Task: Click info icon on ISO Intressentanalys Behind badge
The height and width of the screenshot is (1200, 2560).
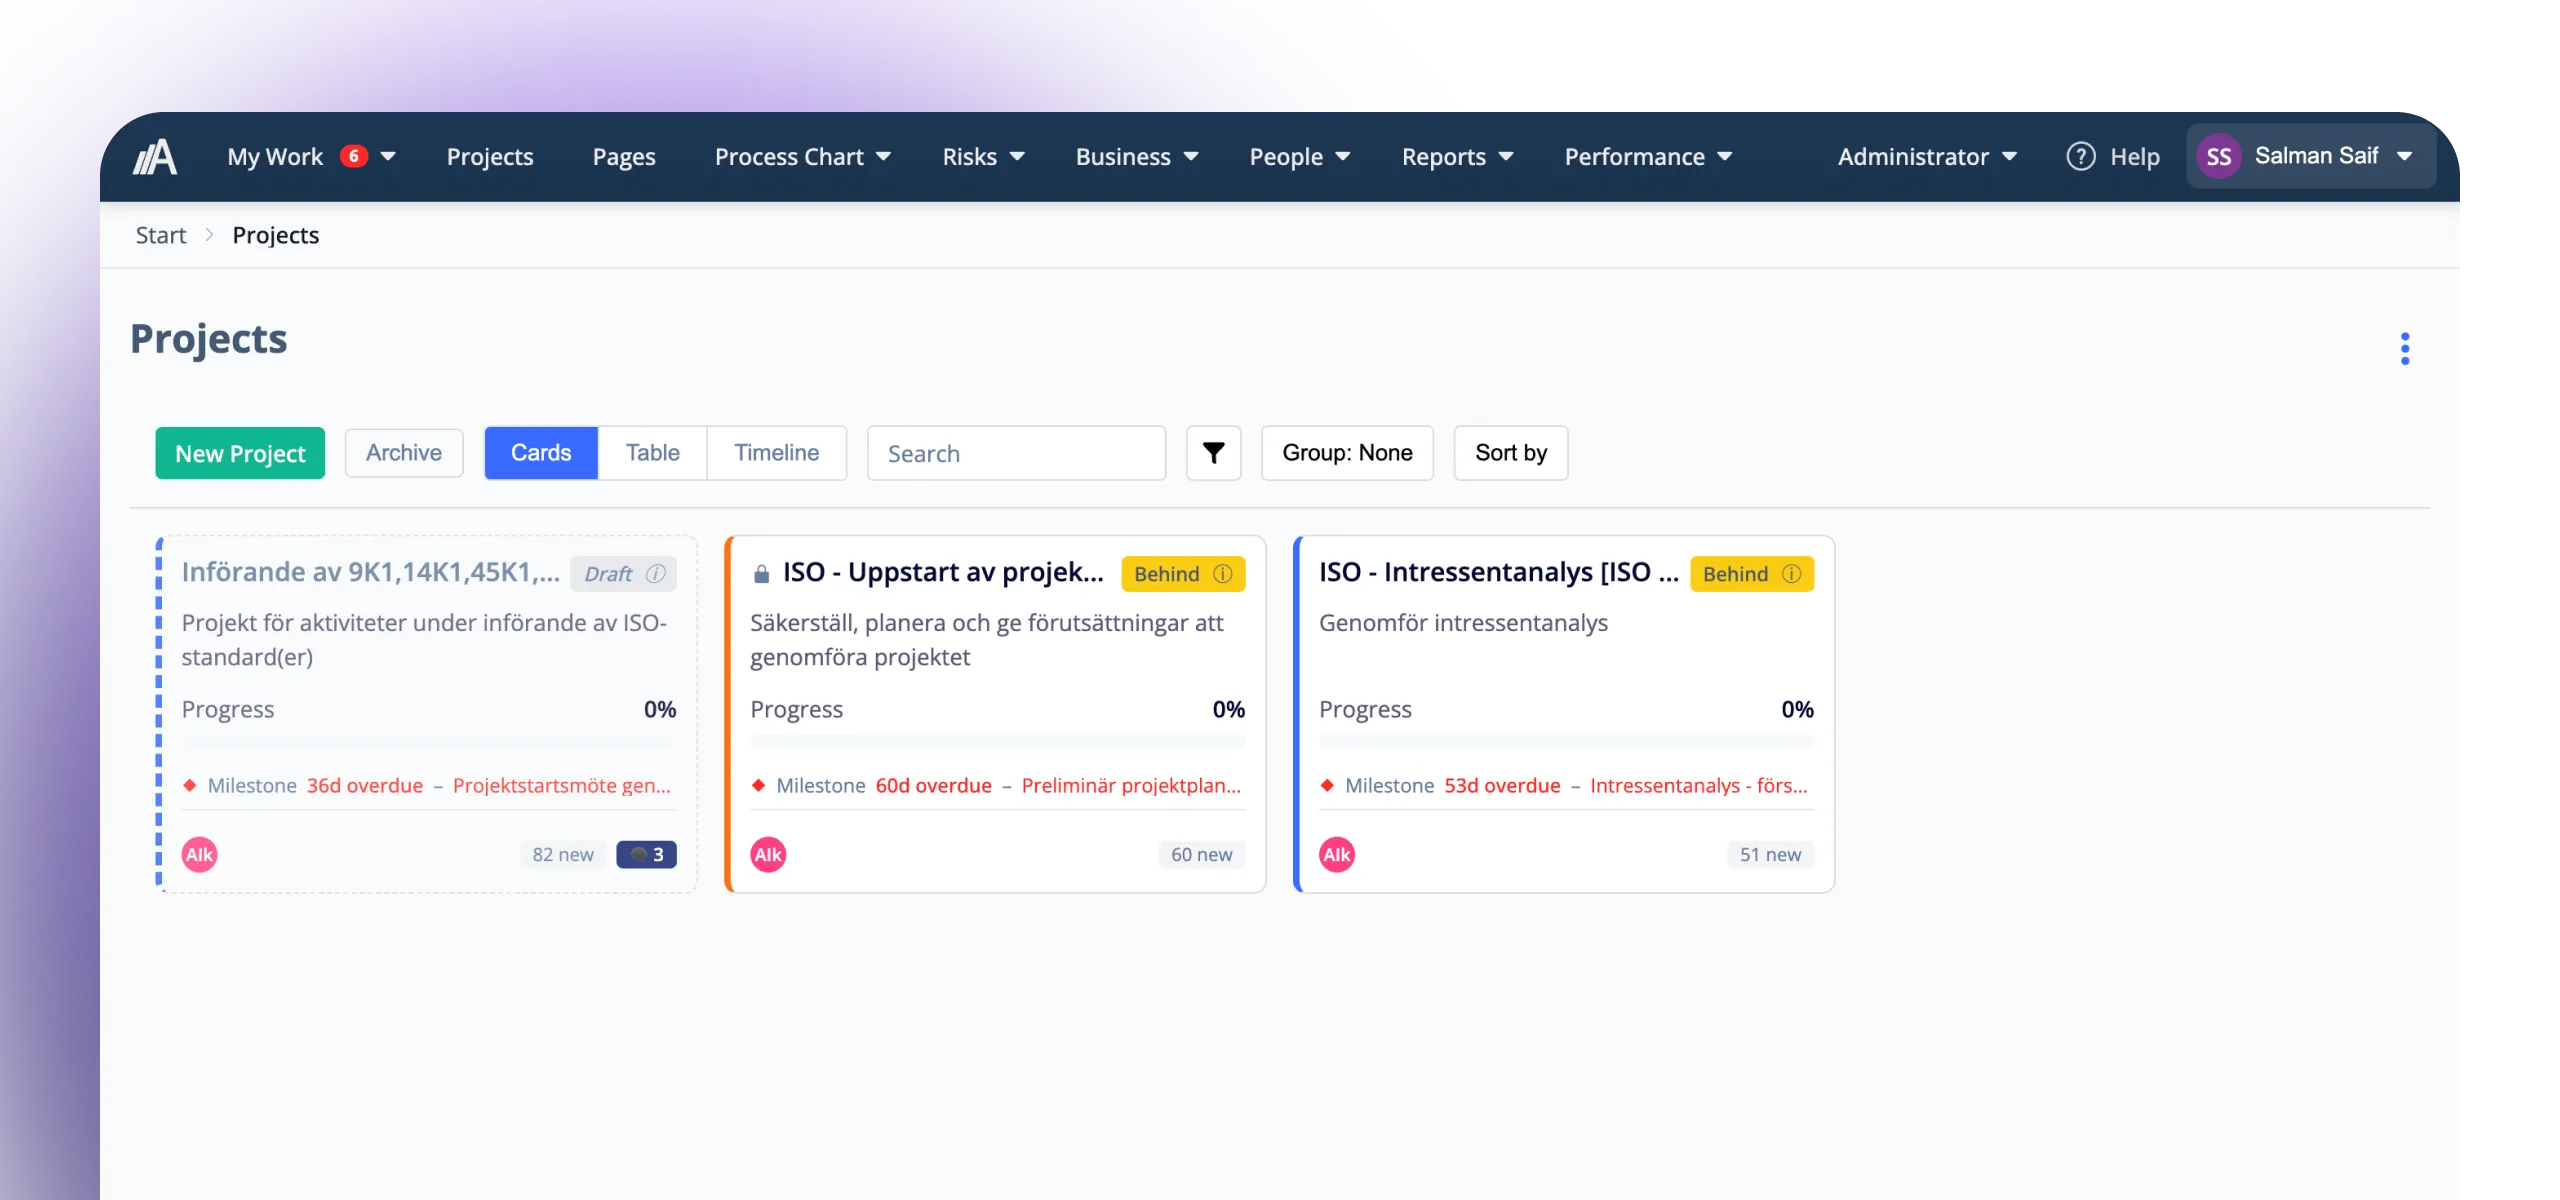Action: coord(1792,574)
